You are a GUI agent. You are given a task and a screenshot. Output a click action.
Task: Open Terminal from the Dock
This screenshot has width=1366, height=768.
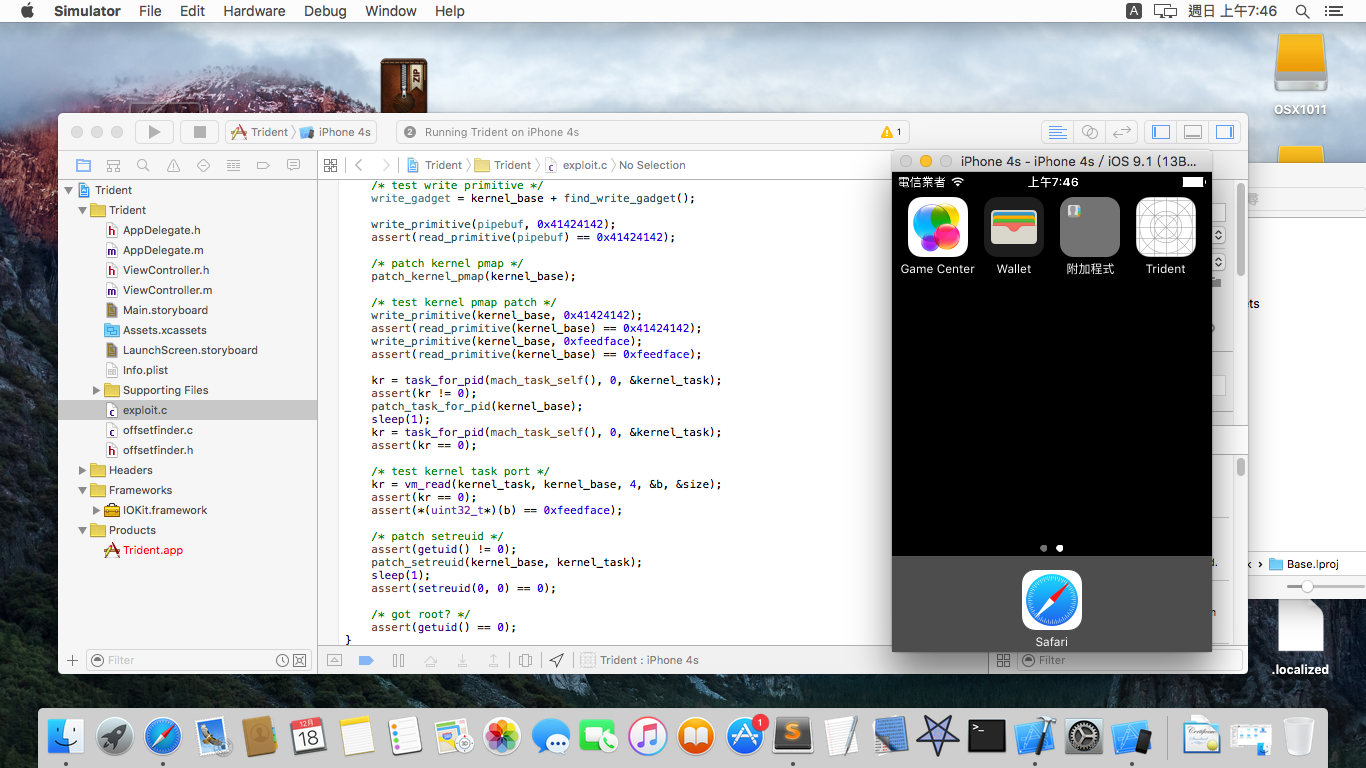point(987,737)
